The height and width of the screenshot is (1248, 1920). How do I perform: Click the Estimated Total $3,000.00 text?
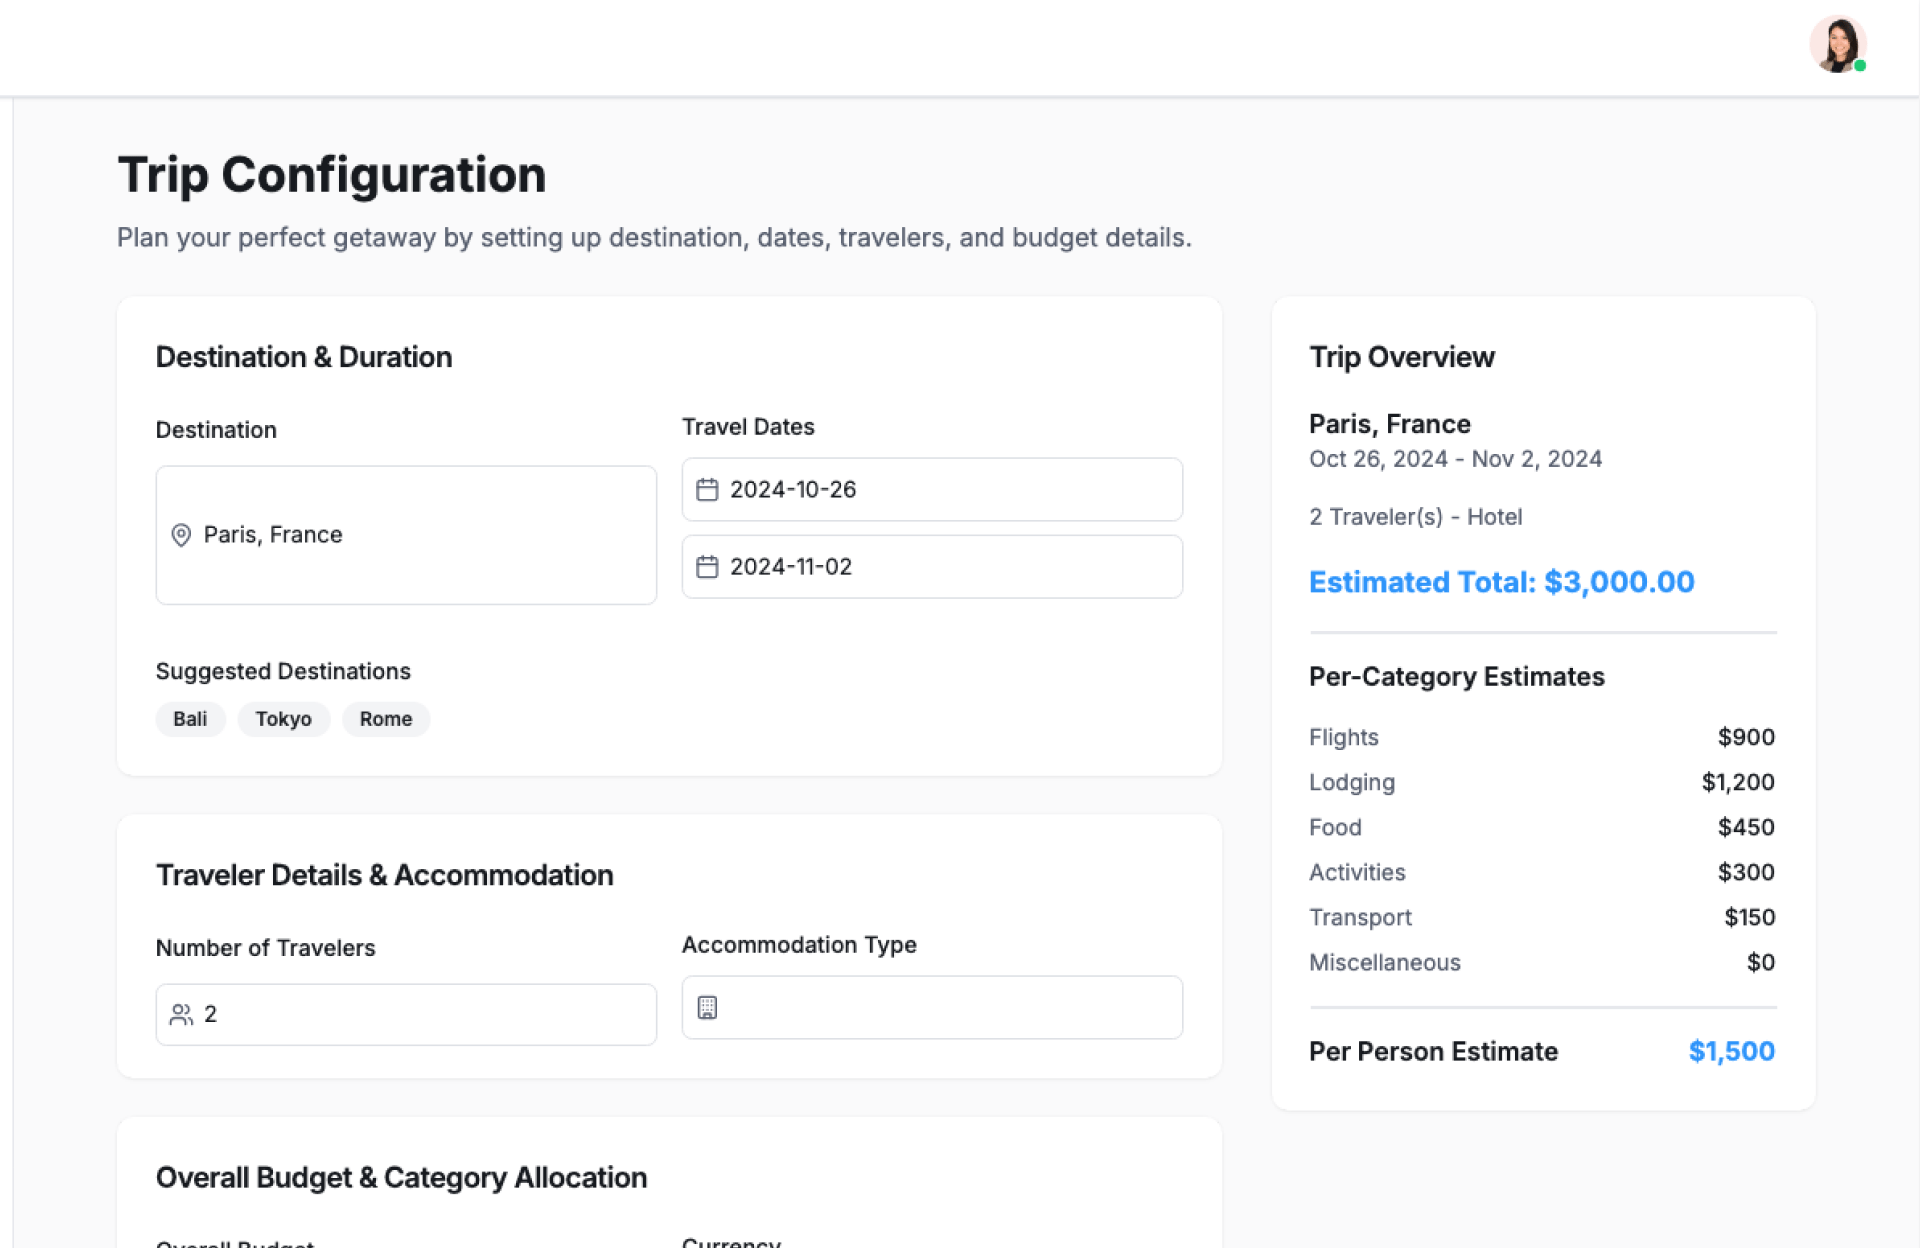(1501, 582)
